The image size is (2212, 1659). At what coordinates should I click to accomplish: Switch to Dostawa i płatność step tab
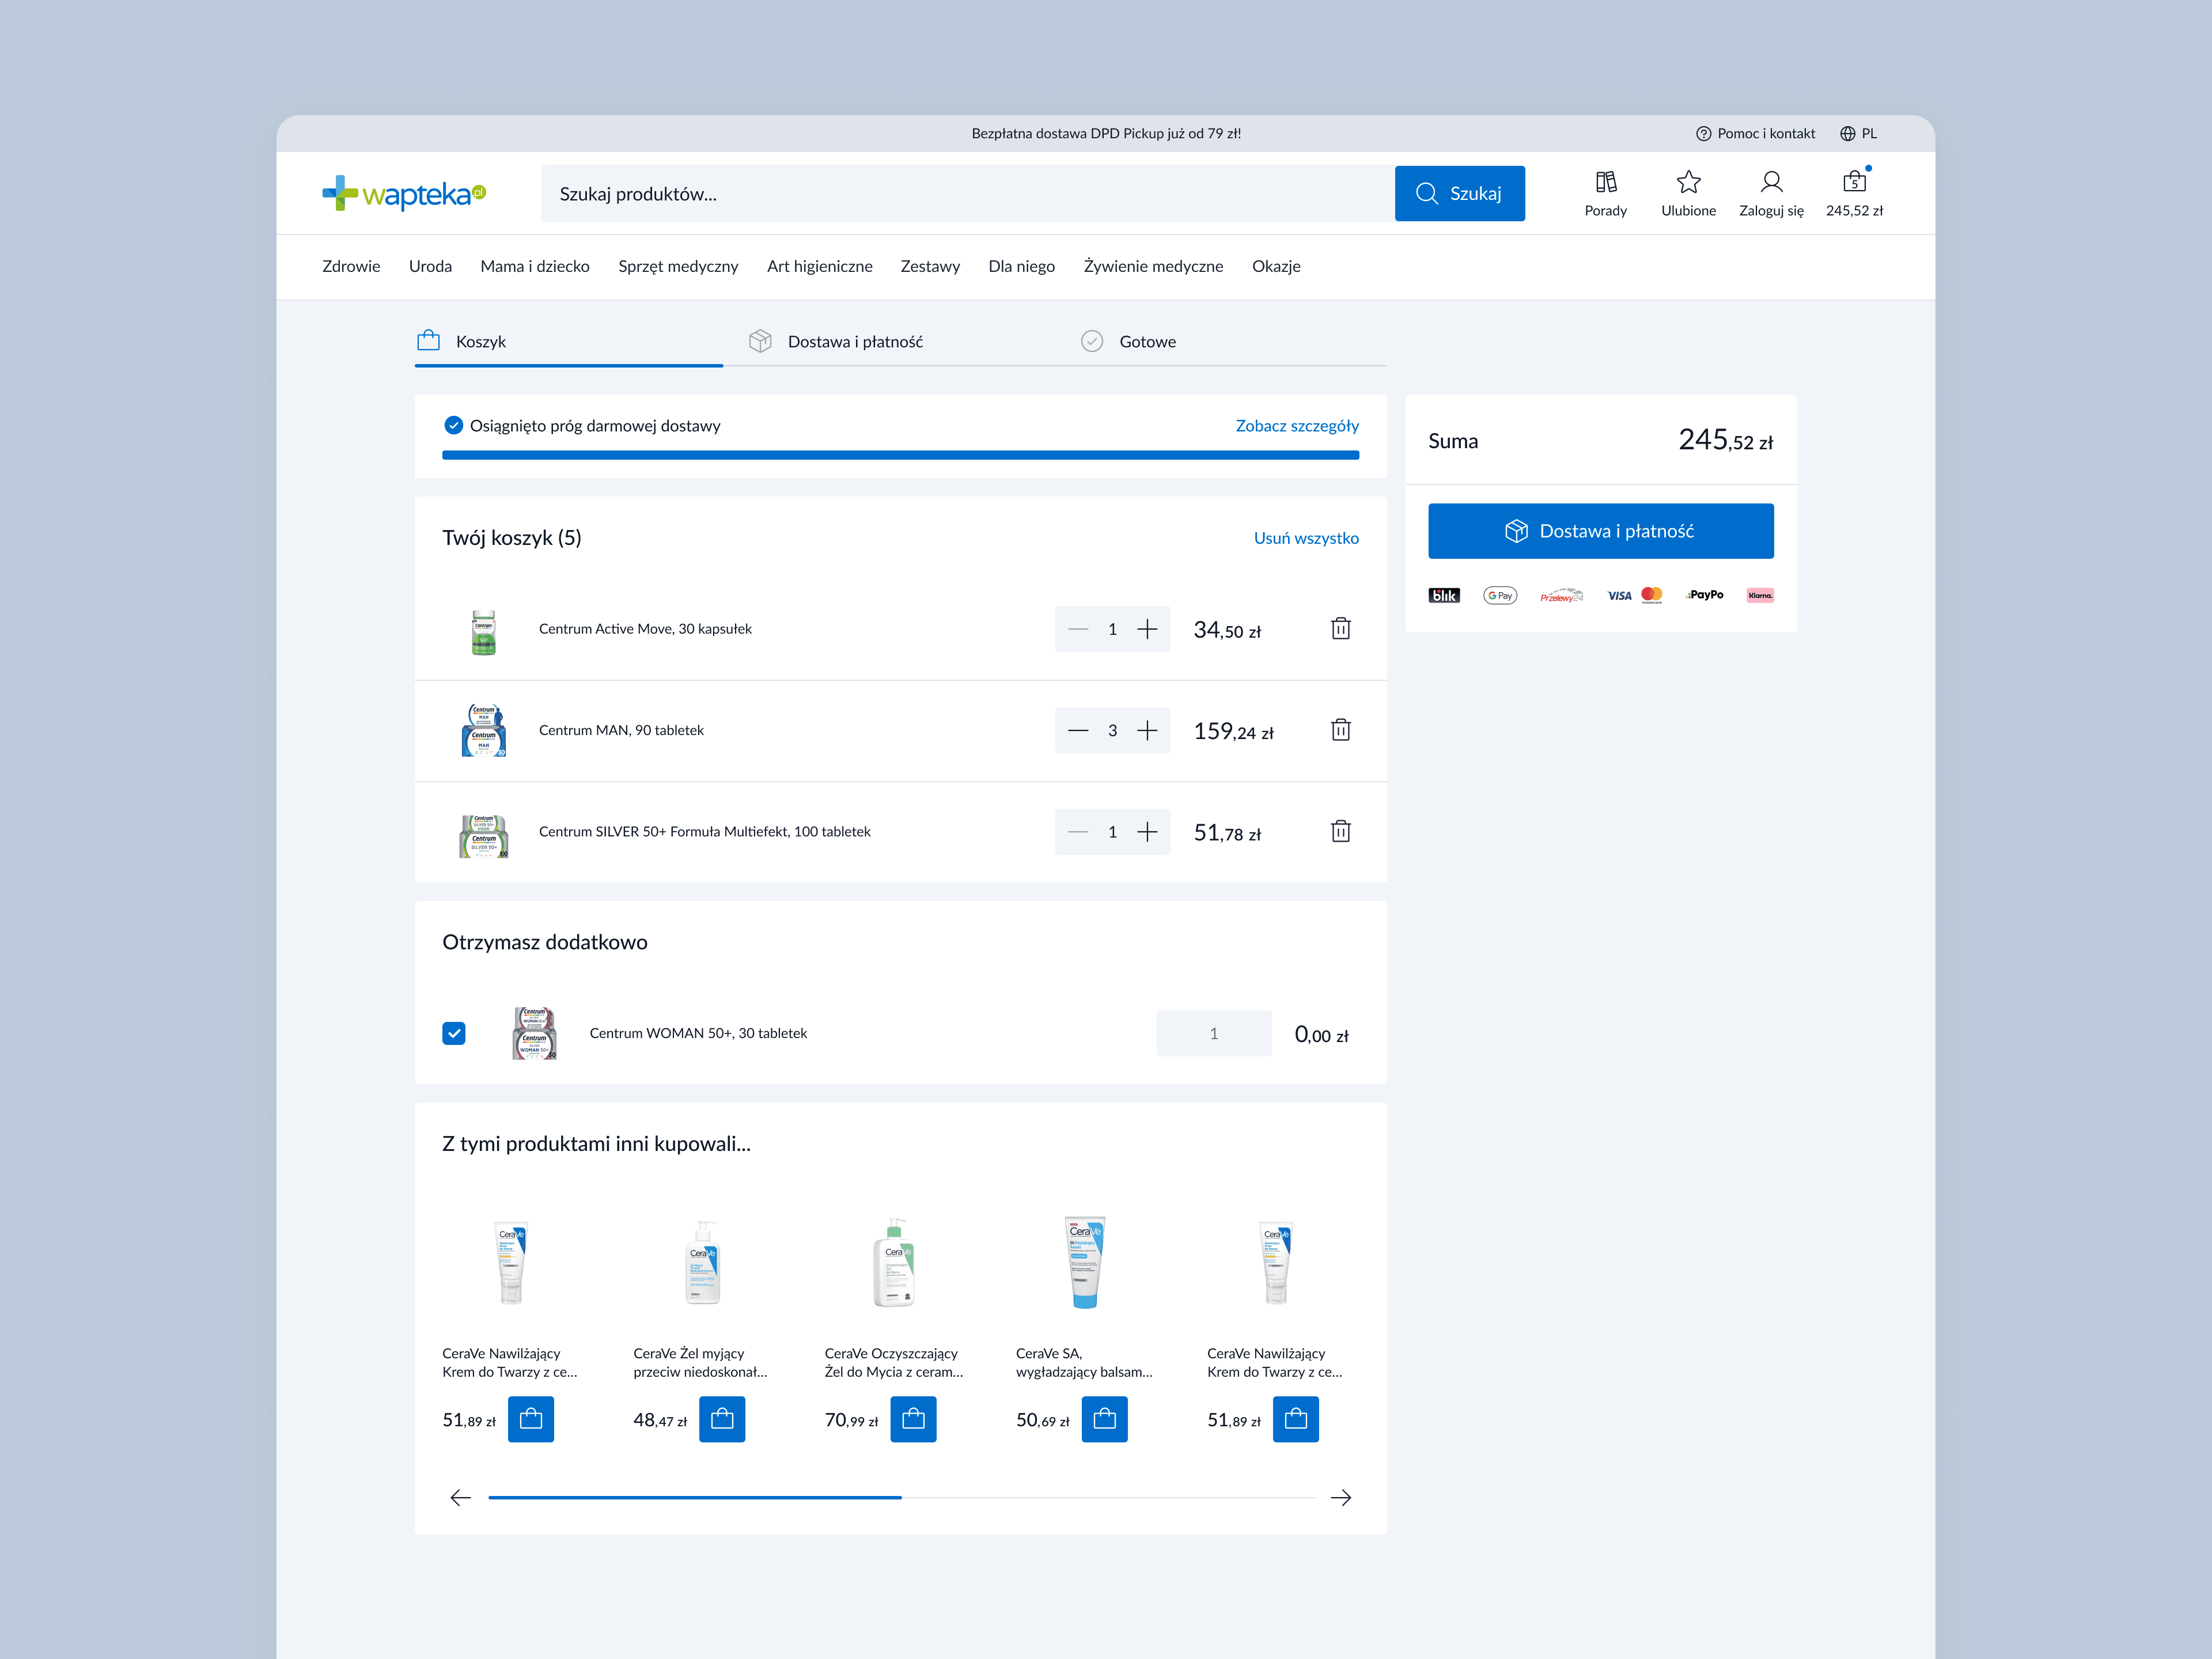coord(854,341)
